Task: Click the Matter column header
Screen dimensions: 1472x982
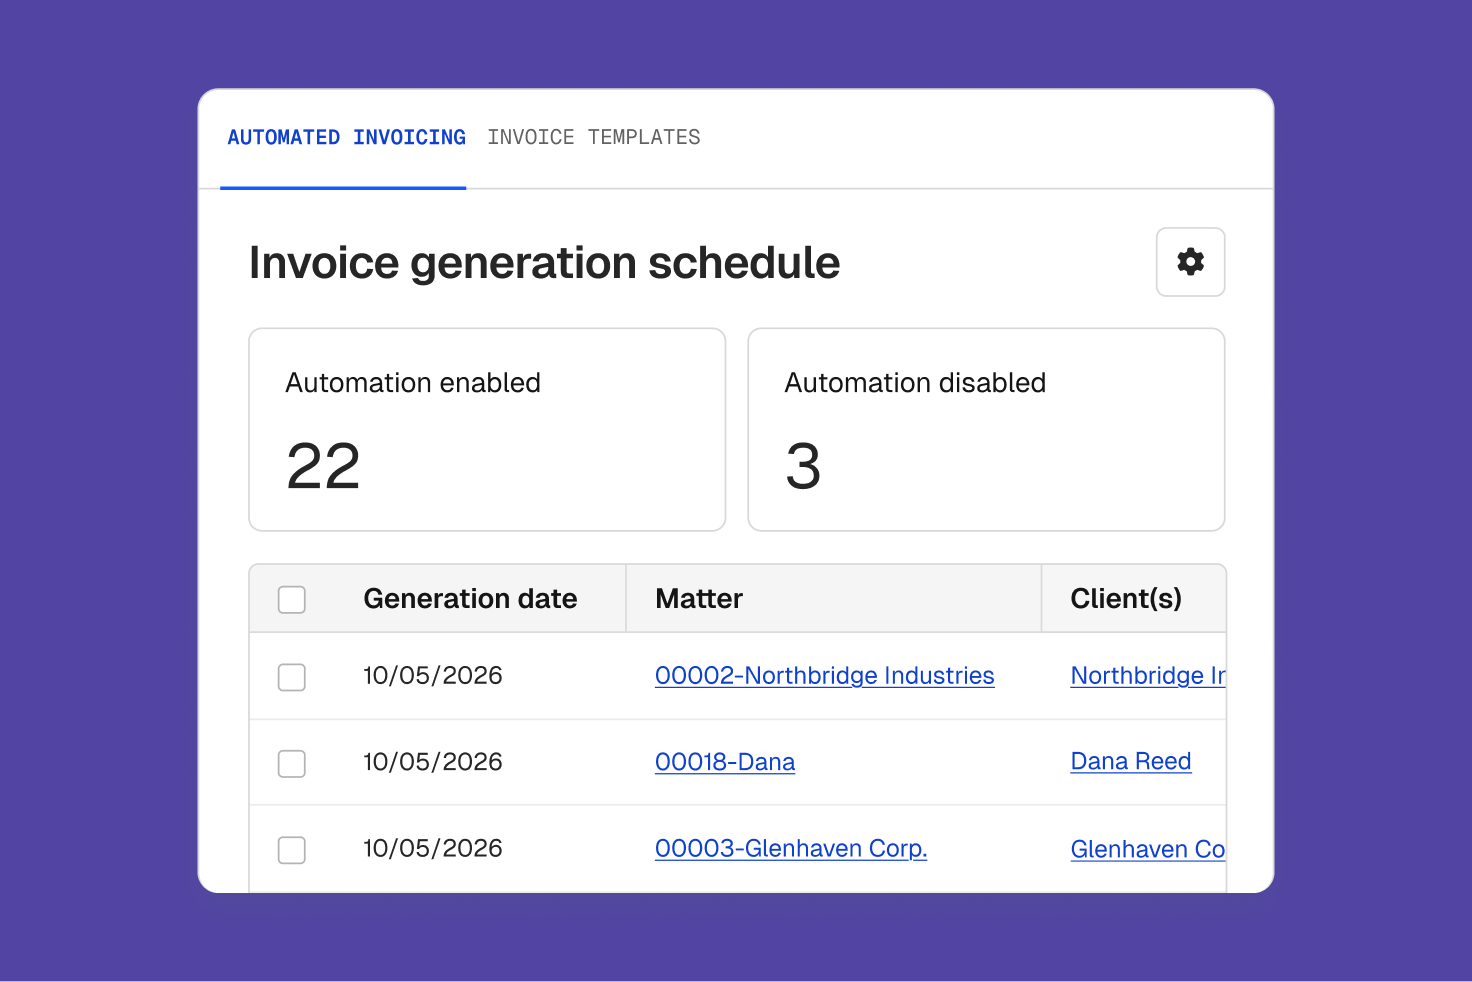Action: point(699,599)
